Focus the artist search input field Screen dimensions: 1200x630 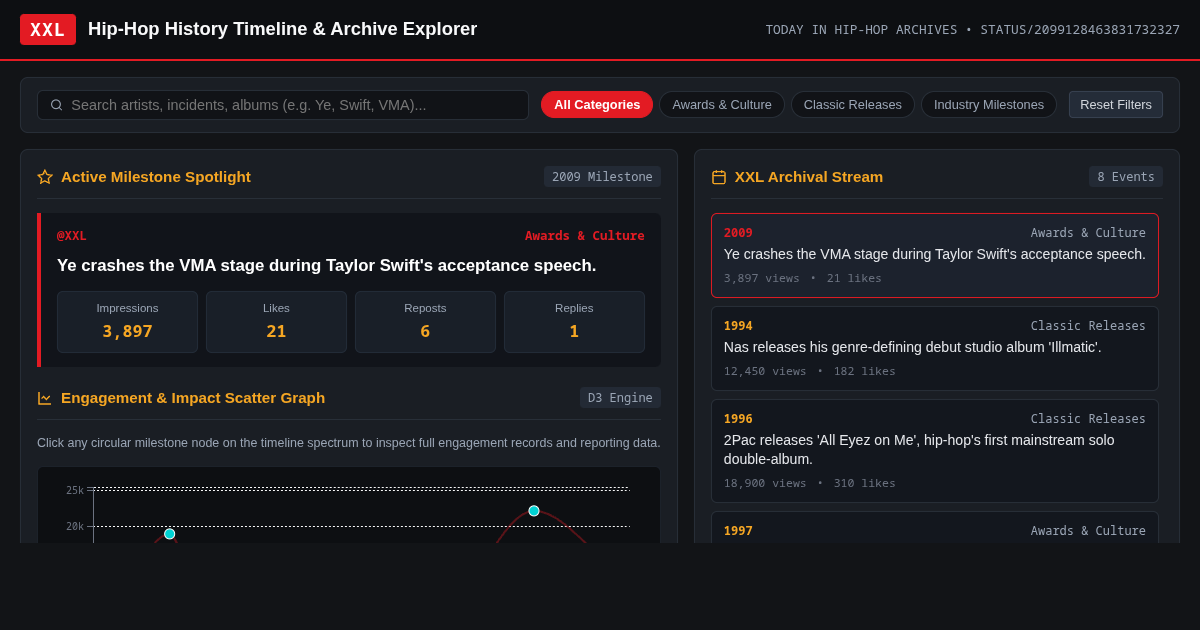click(283, 105)
